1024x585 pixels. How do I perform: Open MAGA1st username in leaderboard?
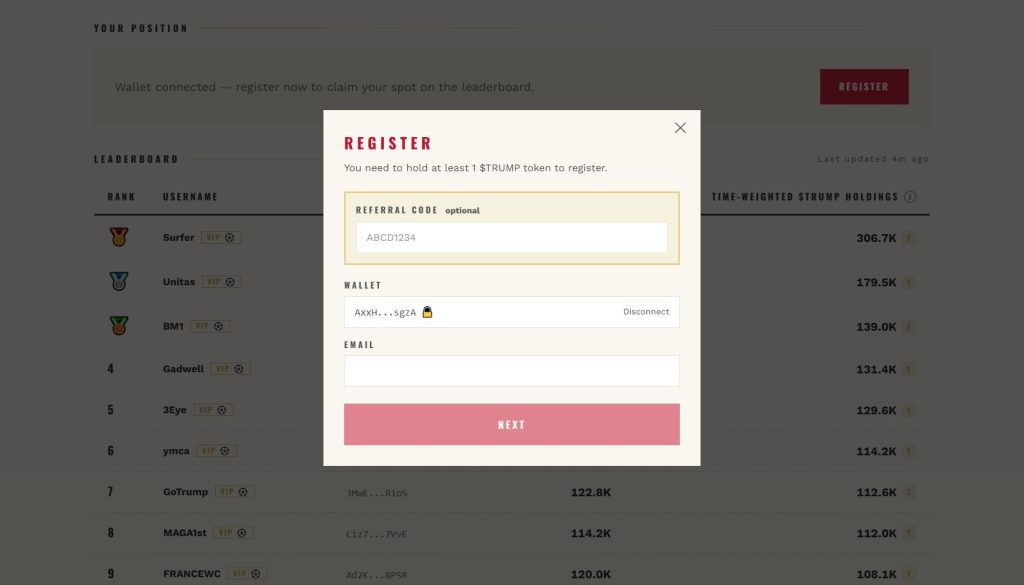pyautogui.click(x=185, y=533)
